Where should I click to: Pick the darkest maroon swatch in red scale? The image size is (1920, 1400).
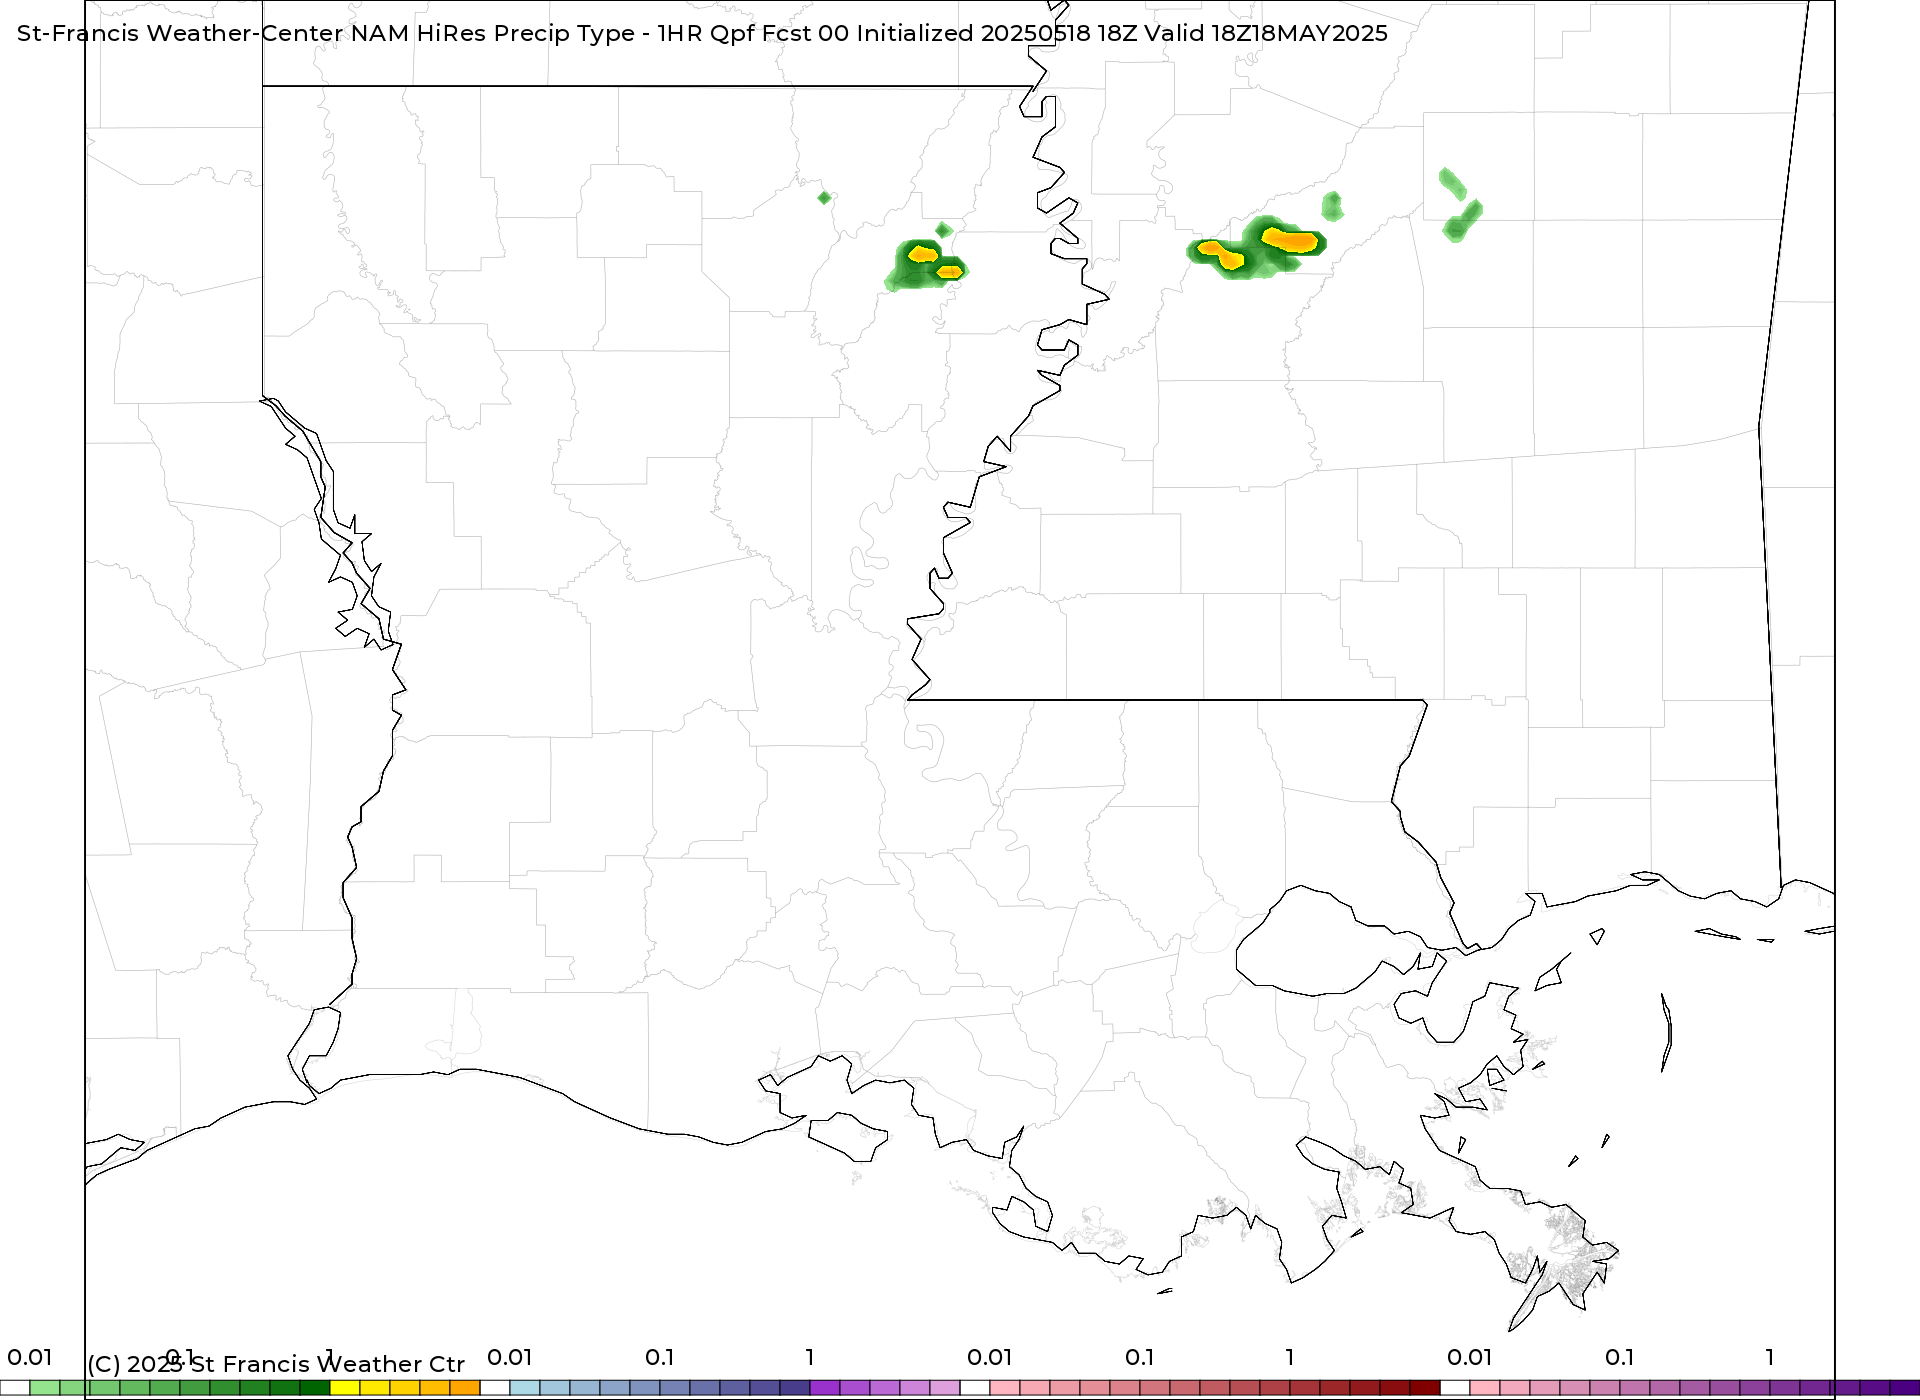point(1425,1388)
